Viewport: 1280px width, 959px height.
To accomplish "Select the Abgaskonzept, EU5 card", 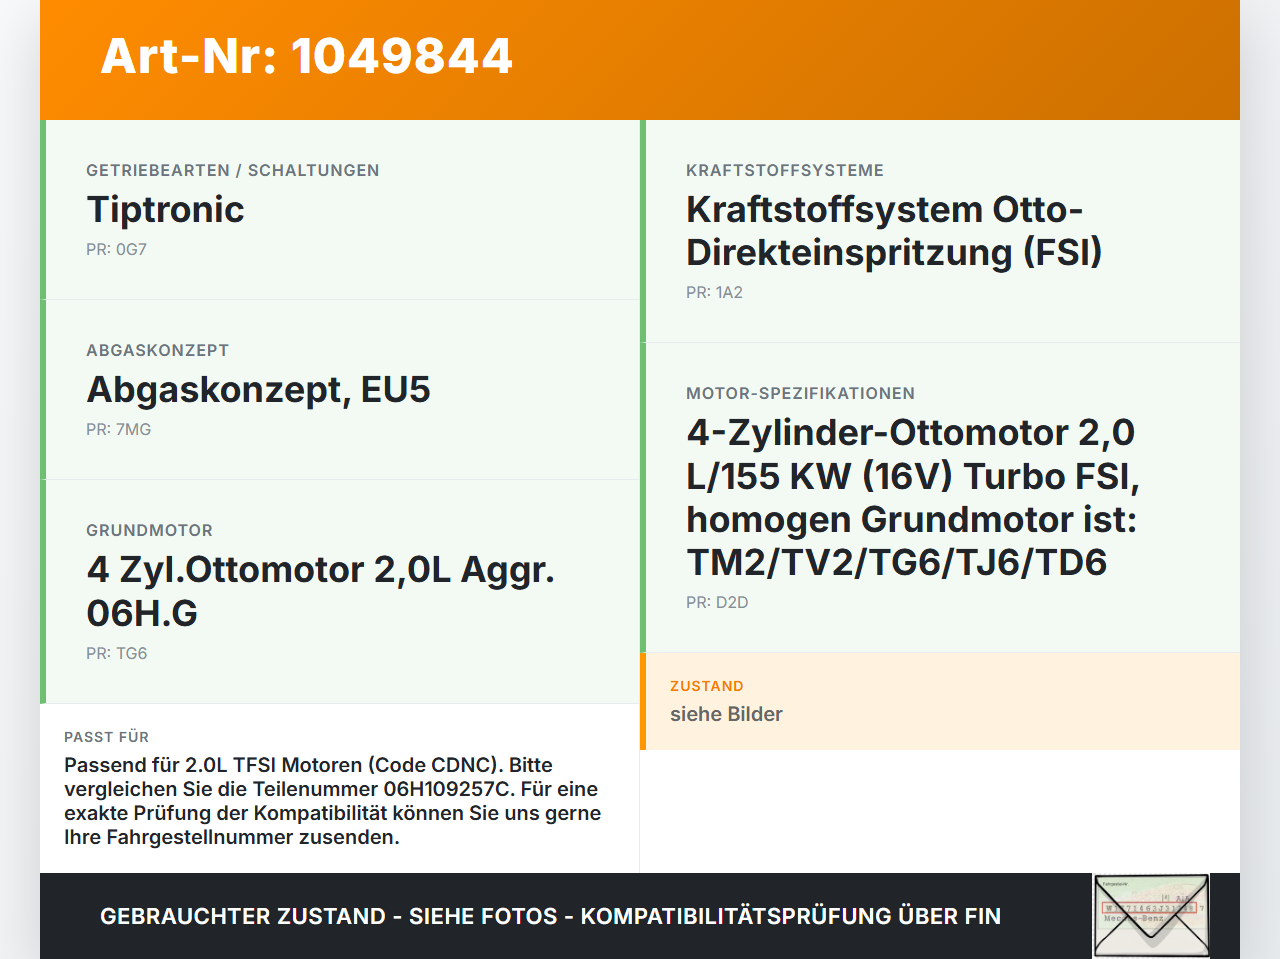I will (x=340, y=390).
